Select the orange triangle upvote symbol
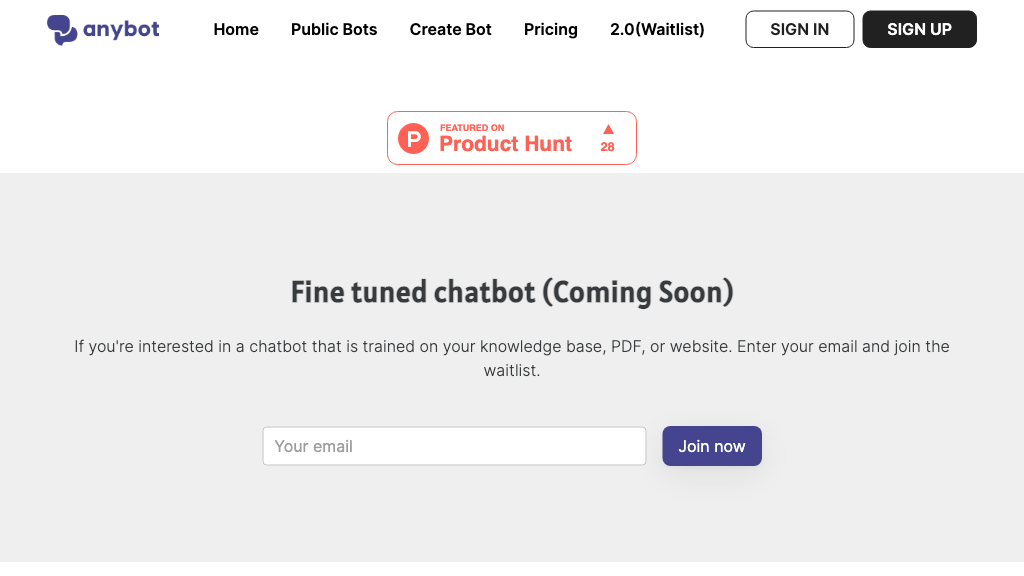 tap(607, 128)
